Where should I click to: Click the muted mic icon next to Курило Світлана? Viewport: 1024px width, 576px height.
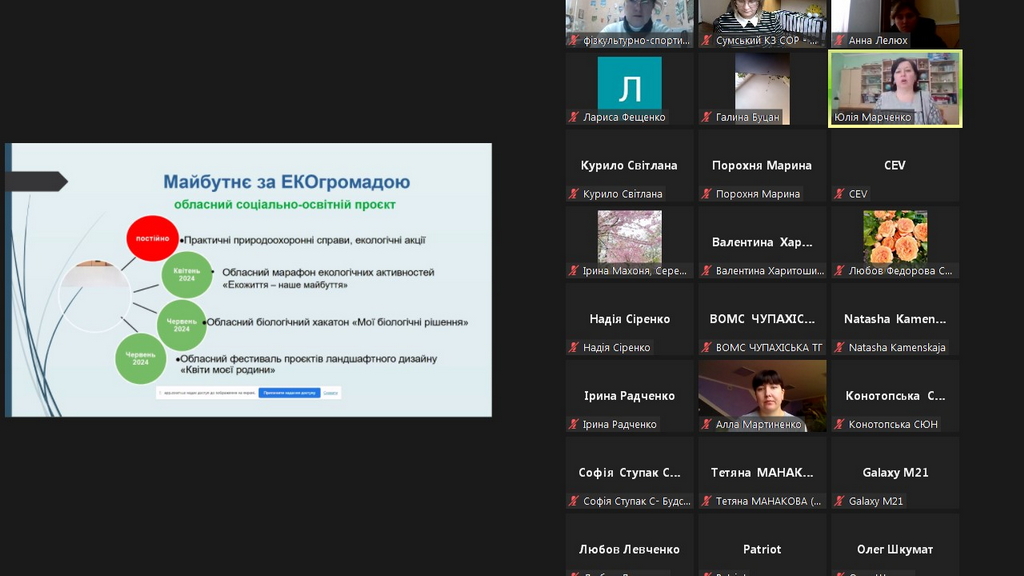point(574,194)
